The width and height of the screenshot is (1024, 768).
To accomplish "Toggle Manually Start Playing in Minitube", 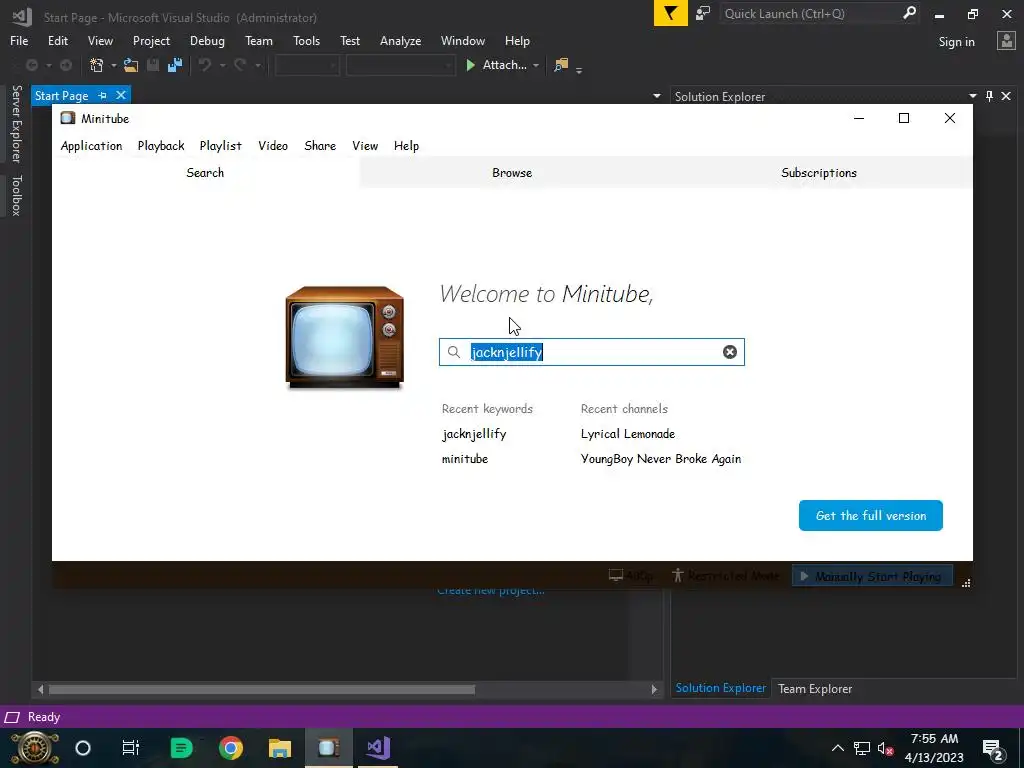I will click(x=871, y=576).
